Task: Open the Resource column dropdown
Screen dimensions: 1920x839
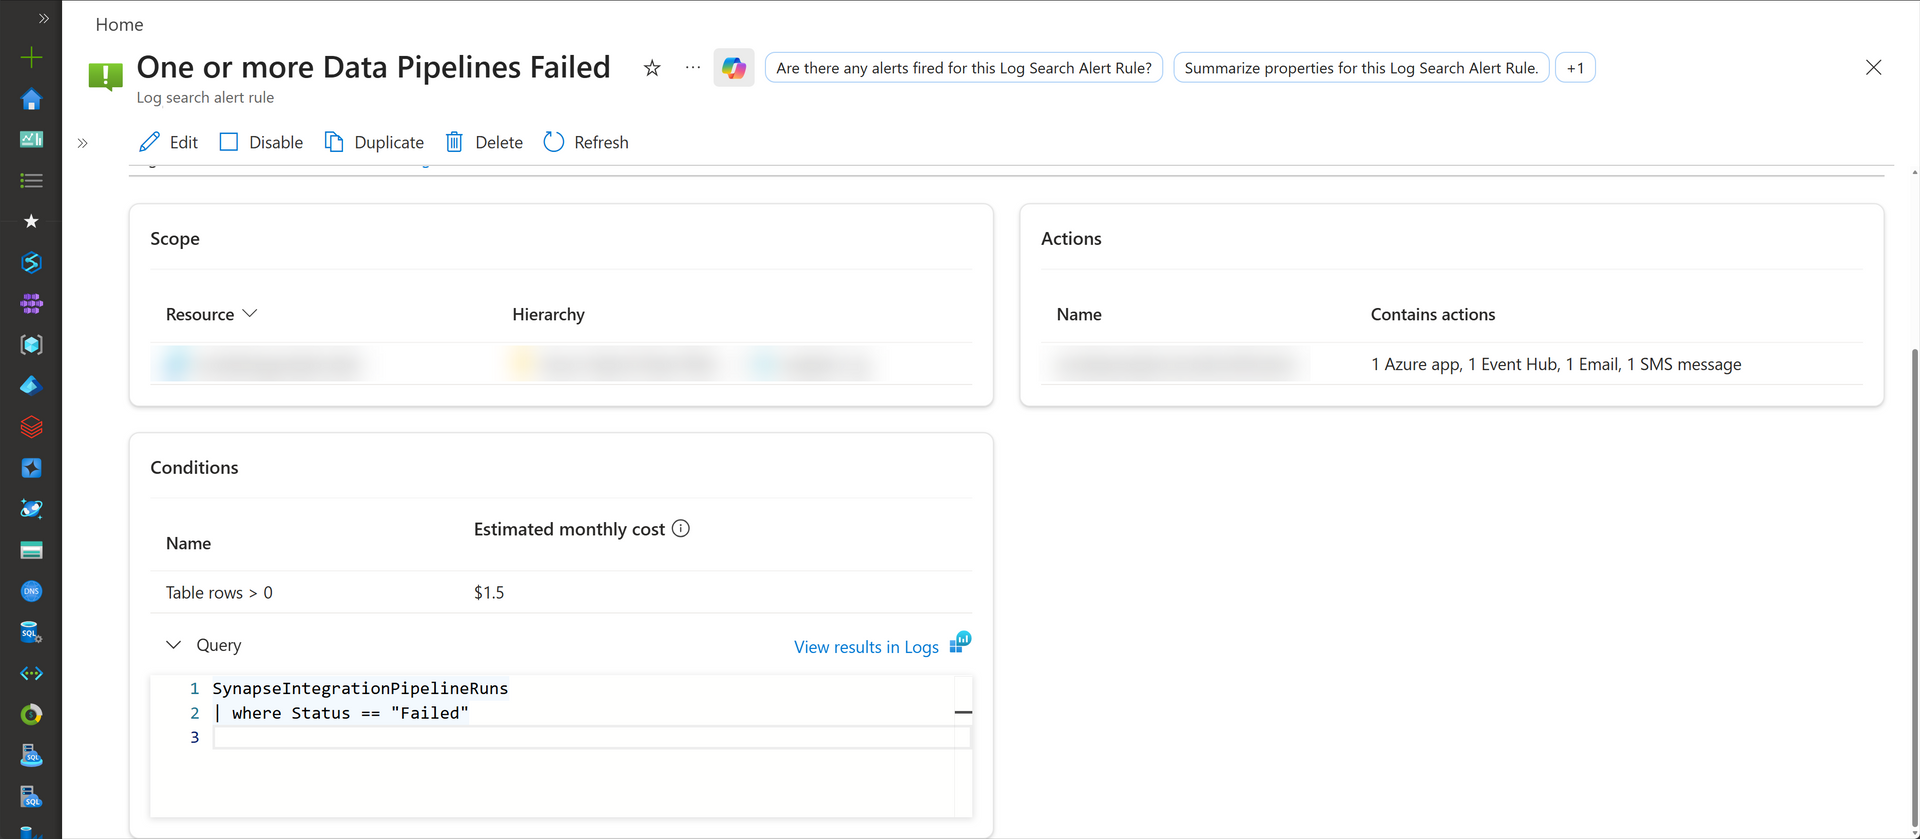Action: click(x=250, y=313)
